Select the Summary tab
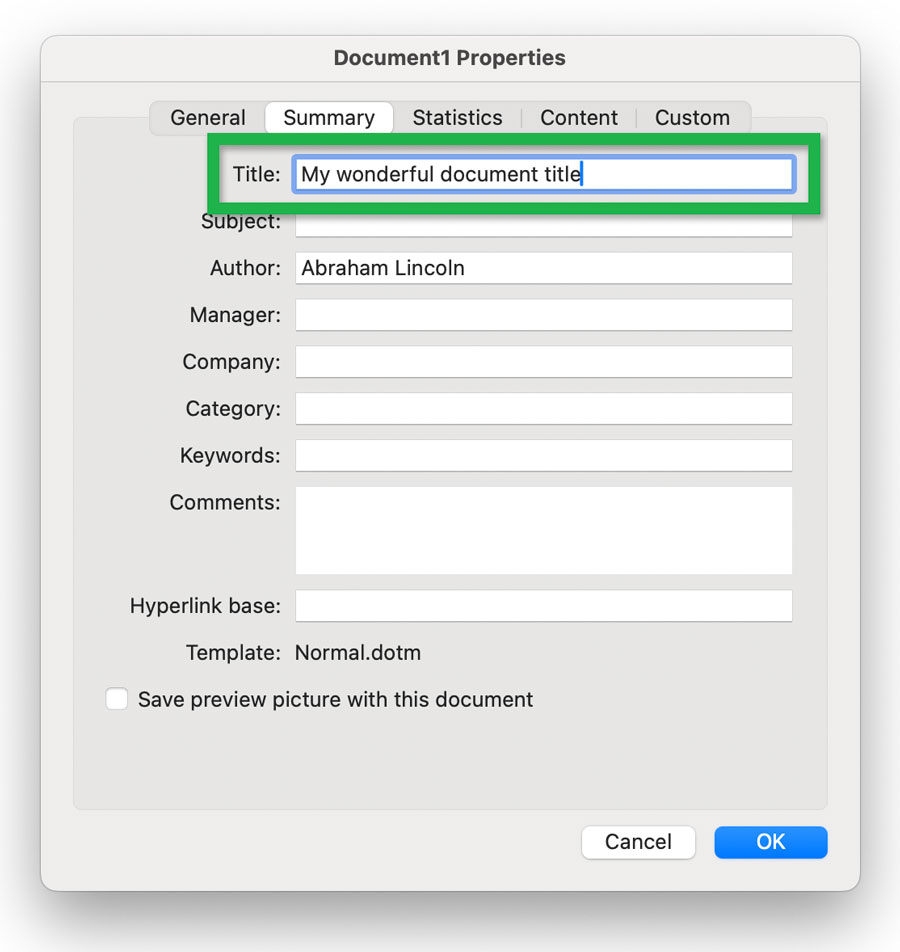 tap(328, 117)
